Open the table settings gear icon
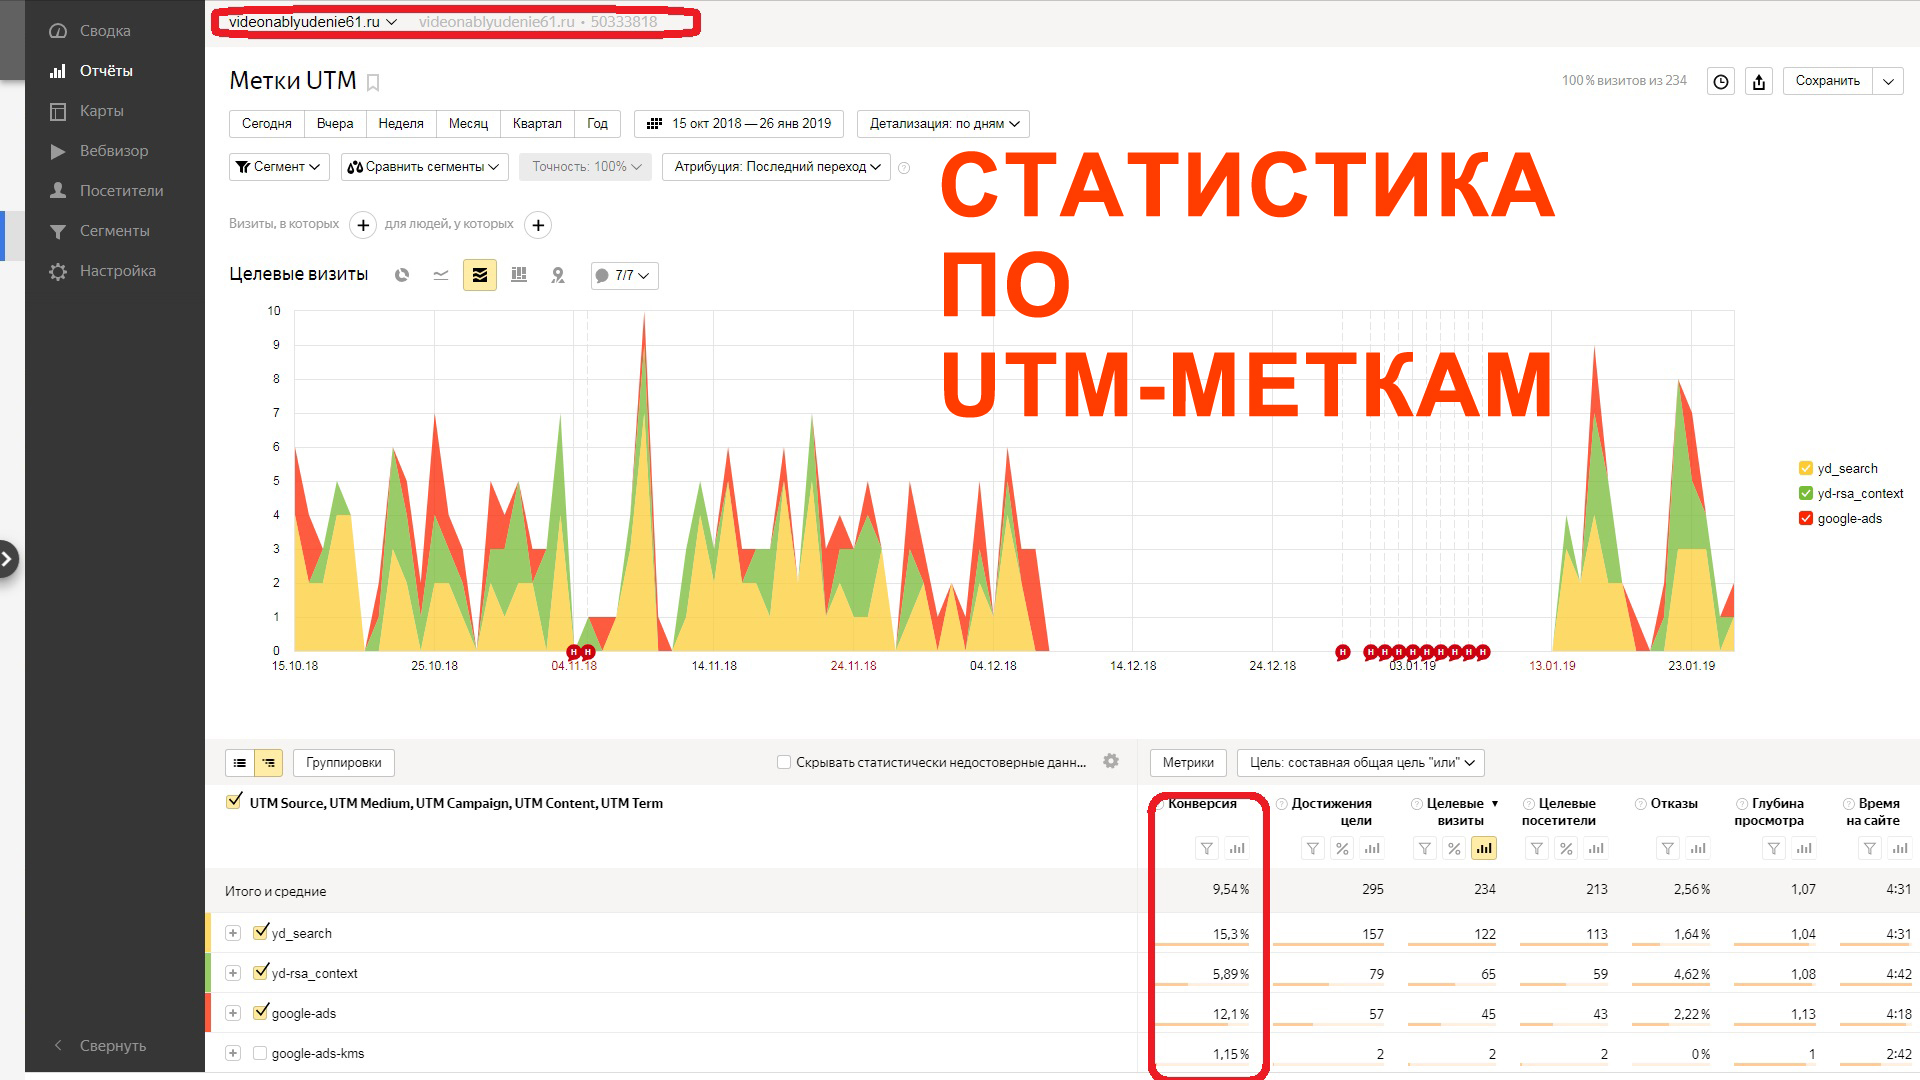The image size is (1920, 1080). click(x=1111, y=760)
